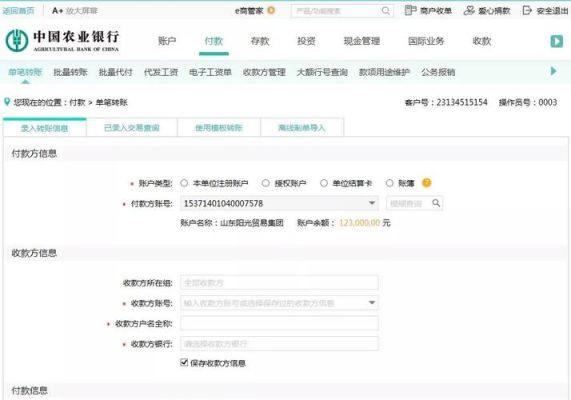Select the 代发工资 submenu item
The image size is (571, 400).
point(161,72)
